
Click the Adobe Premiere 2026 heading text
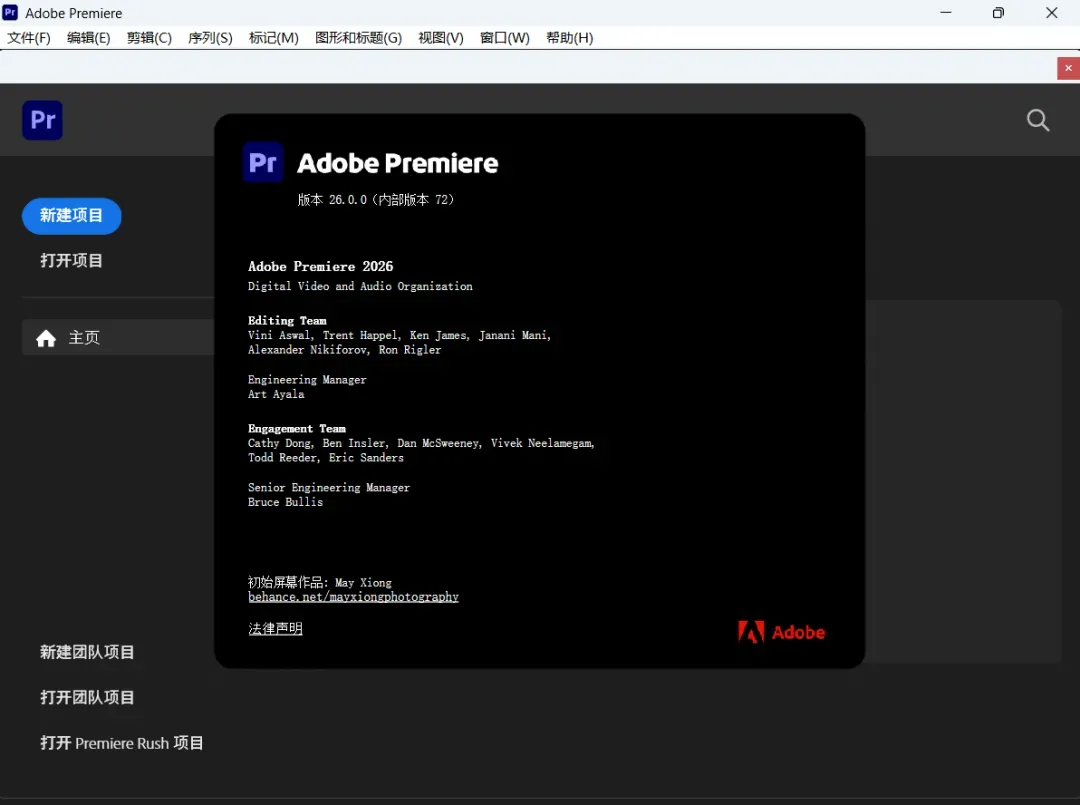tap(321, 266)
